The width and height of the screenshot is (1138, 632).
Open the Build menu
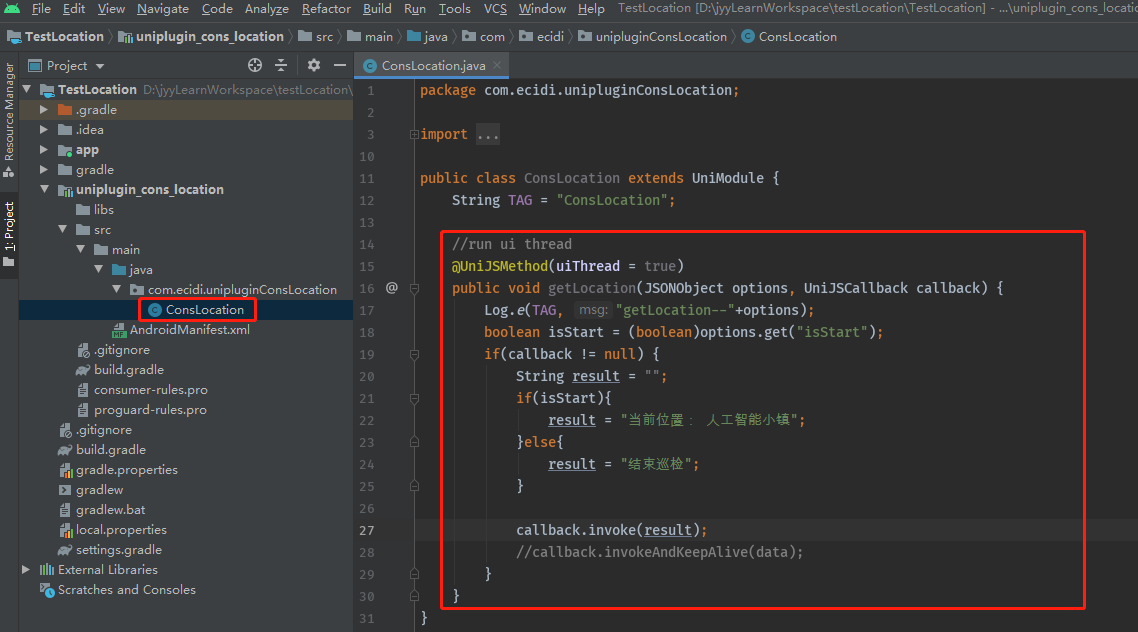[377, 9]
